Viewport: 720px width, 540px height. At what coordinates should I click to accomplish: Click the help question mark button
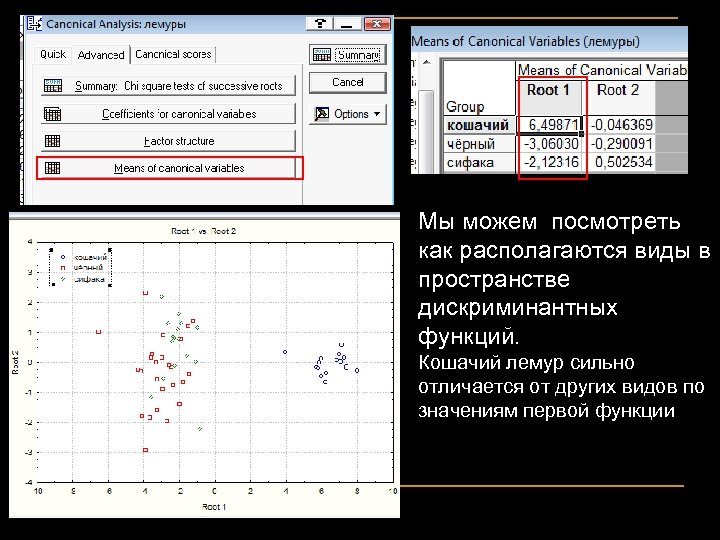click(320, 24)
